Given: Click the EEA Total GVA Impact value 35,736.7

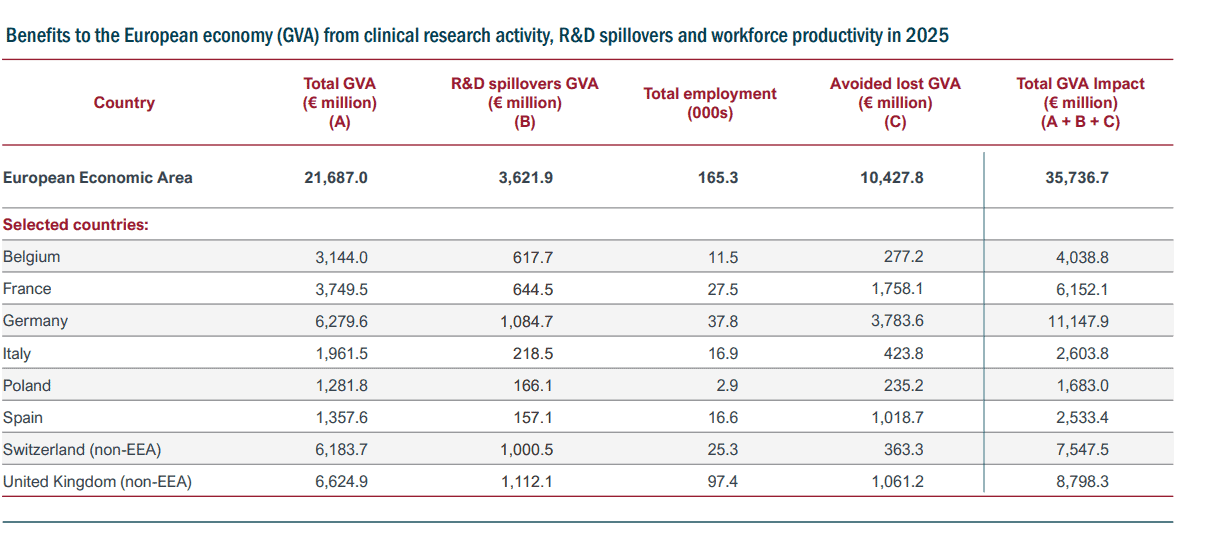Looking at the screenshot, I should click(x=1076, y=177).
